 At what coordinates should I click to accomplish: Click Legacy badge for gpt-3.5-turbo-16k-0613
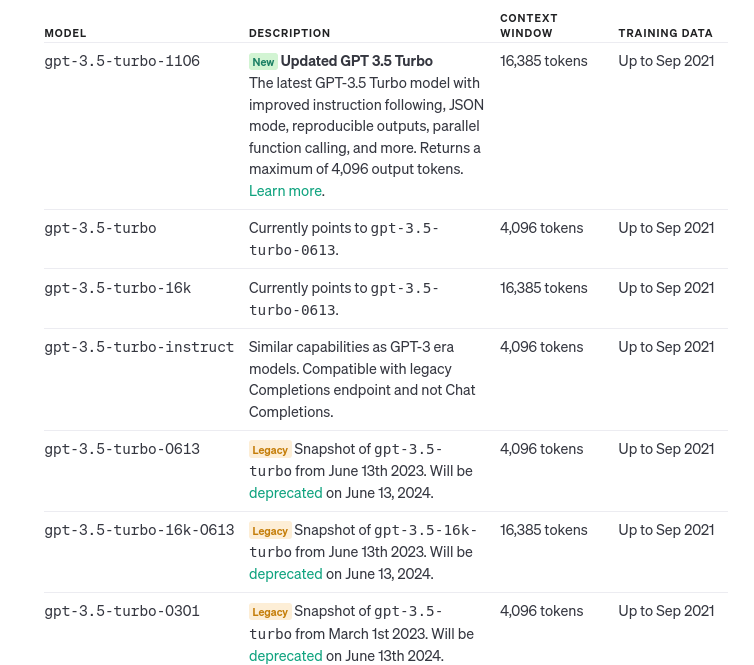coord(270,530)
